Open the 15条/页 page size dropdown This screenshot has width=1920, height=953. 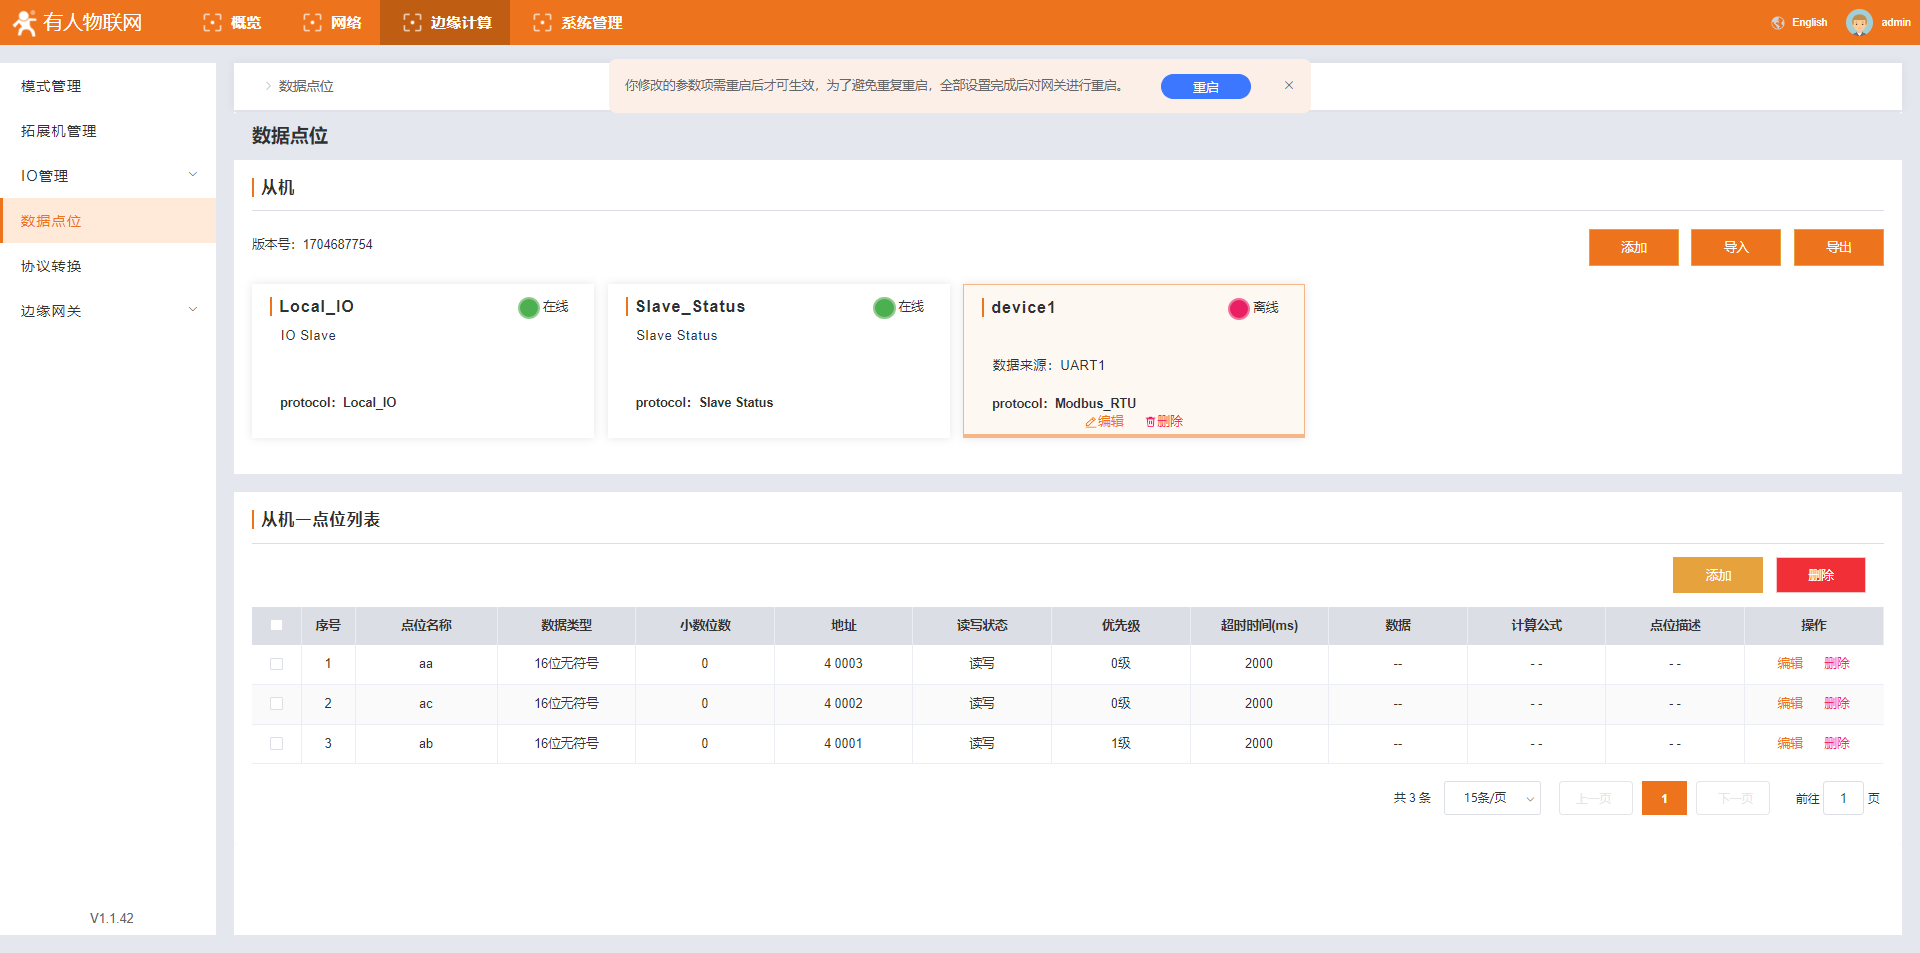pyautogui.click(x=1492, y=798)
